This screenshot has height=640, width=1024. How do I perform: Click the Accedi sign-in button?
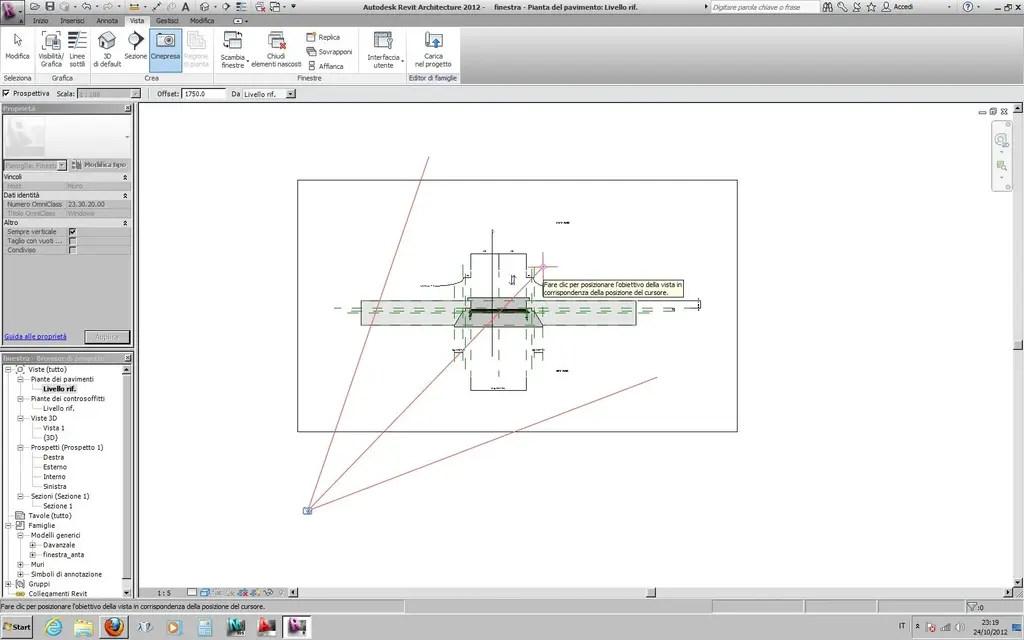click(898, 7)
